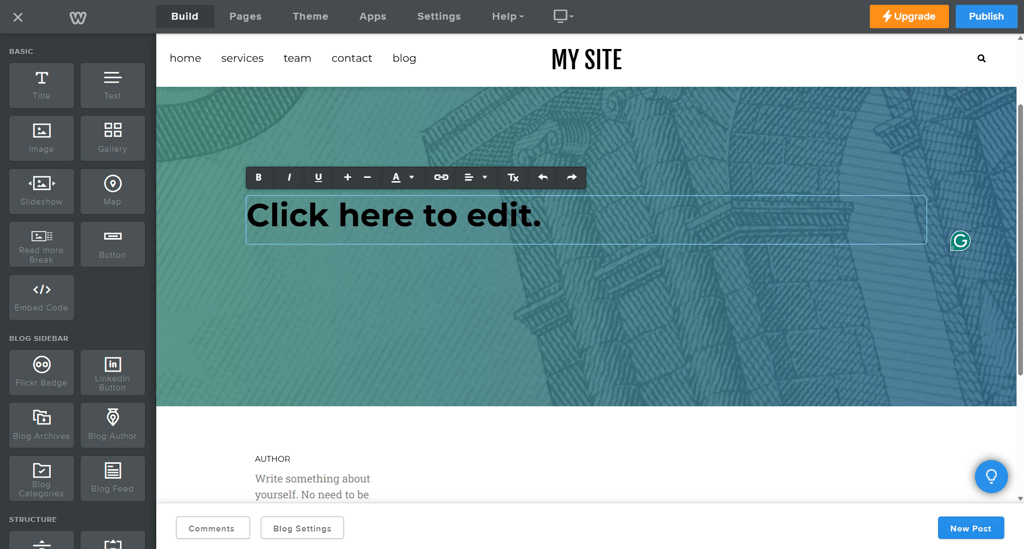Create a New Post
The width and height of the screenshot is (1024, 549).
(x=970, y=528)
